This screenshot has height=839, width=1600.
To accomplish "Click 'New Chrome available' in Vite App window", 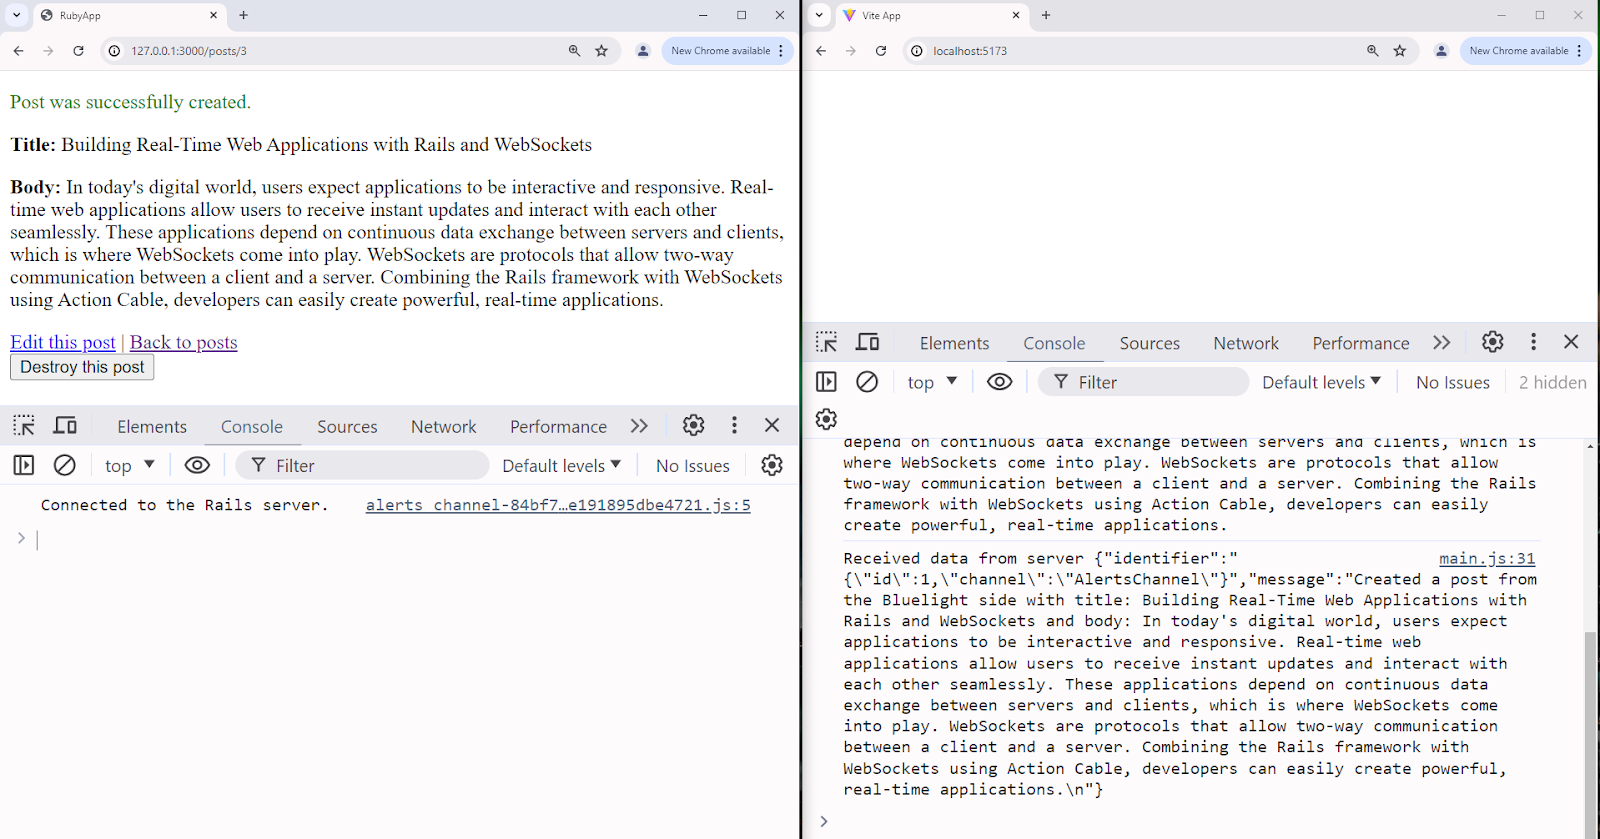I will click(x=1519, y=51).
